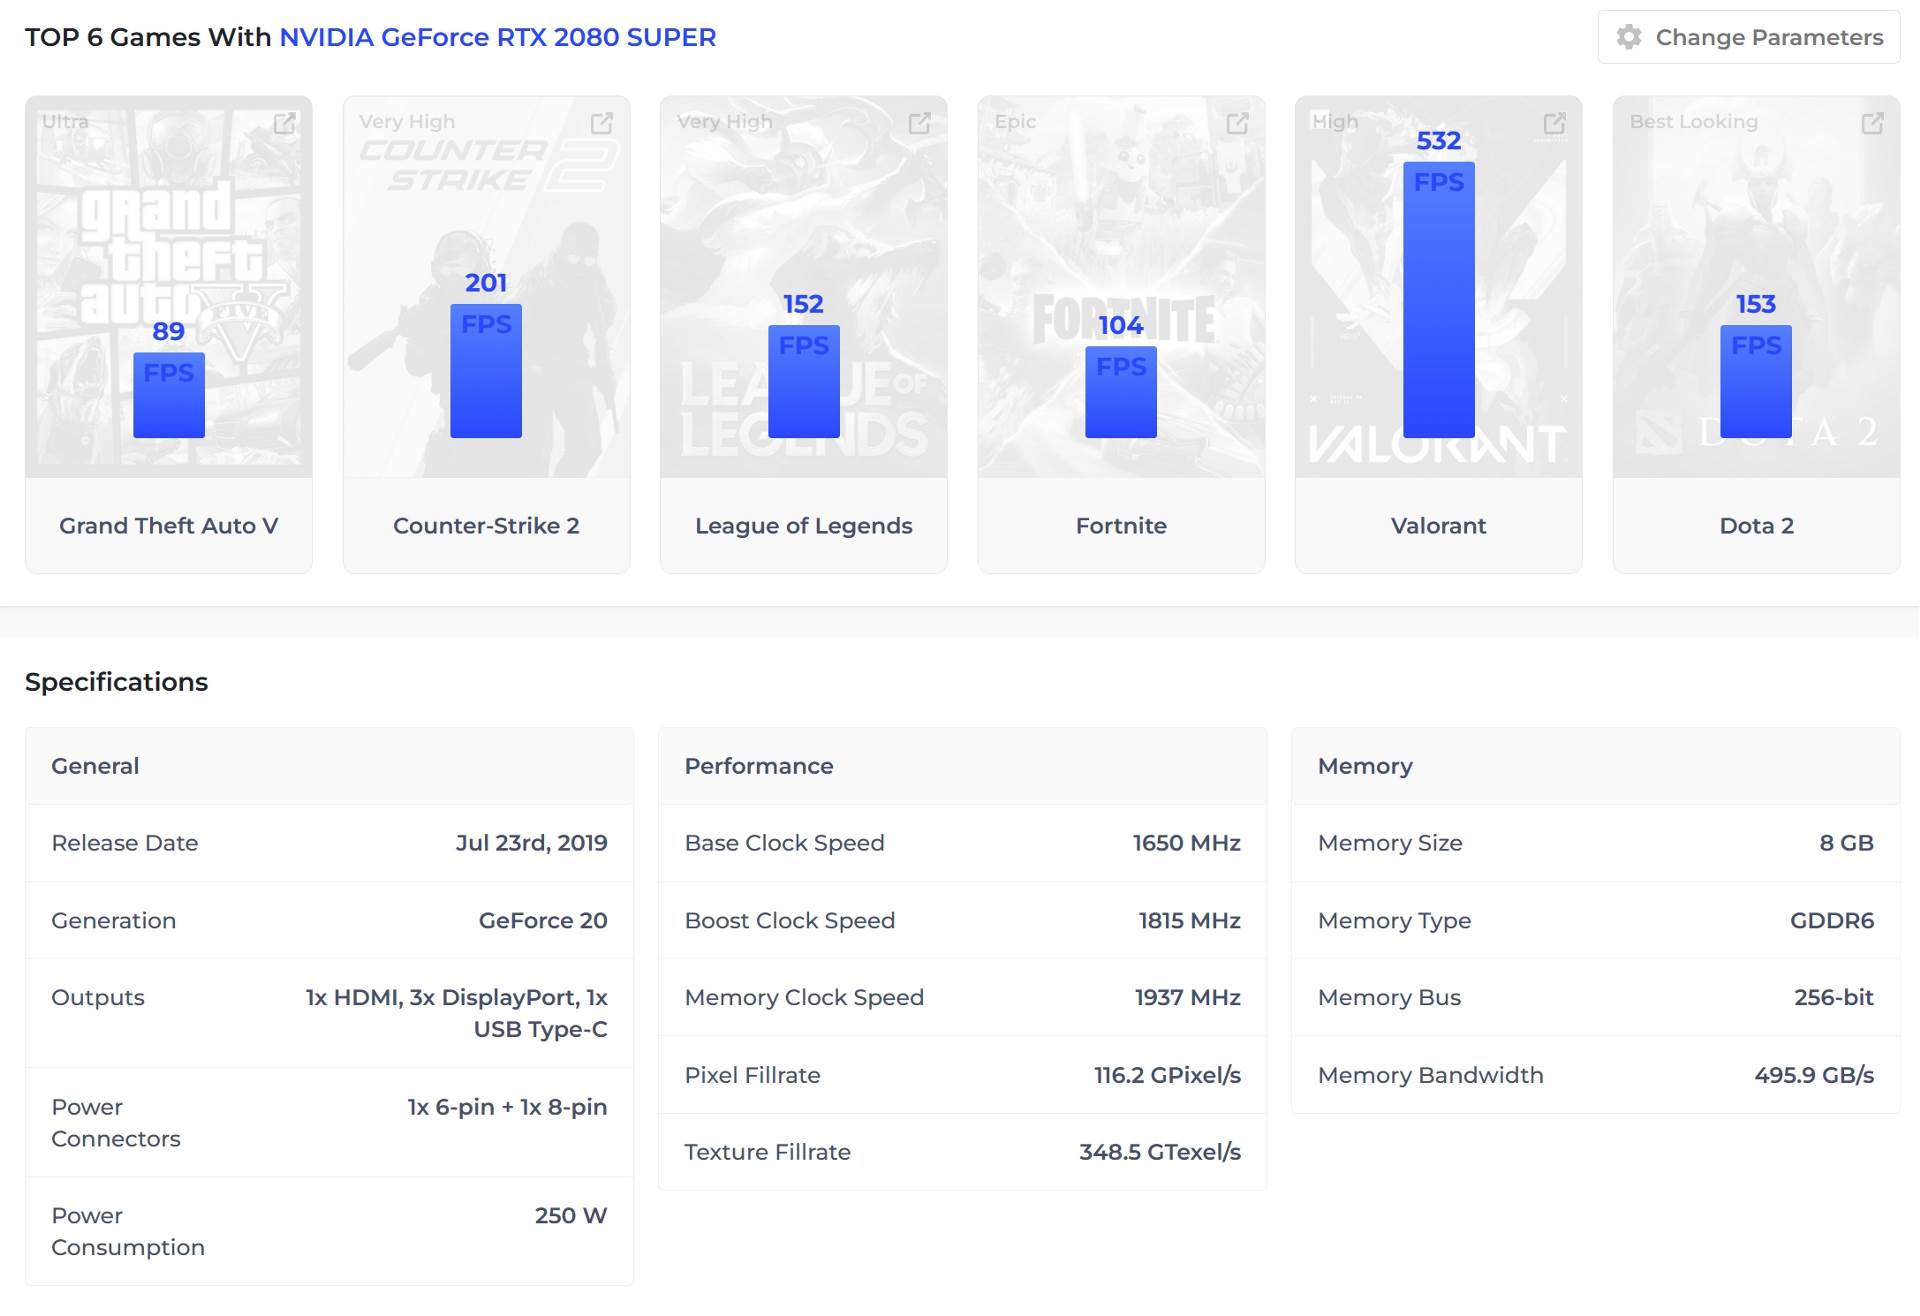1920x1316 pixels.
Task: Click the Memory table header
Action: (1596, 766)
